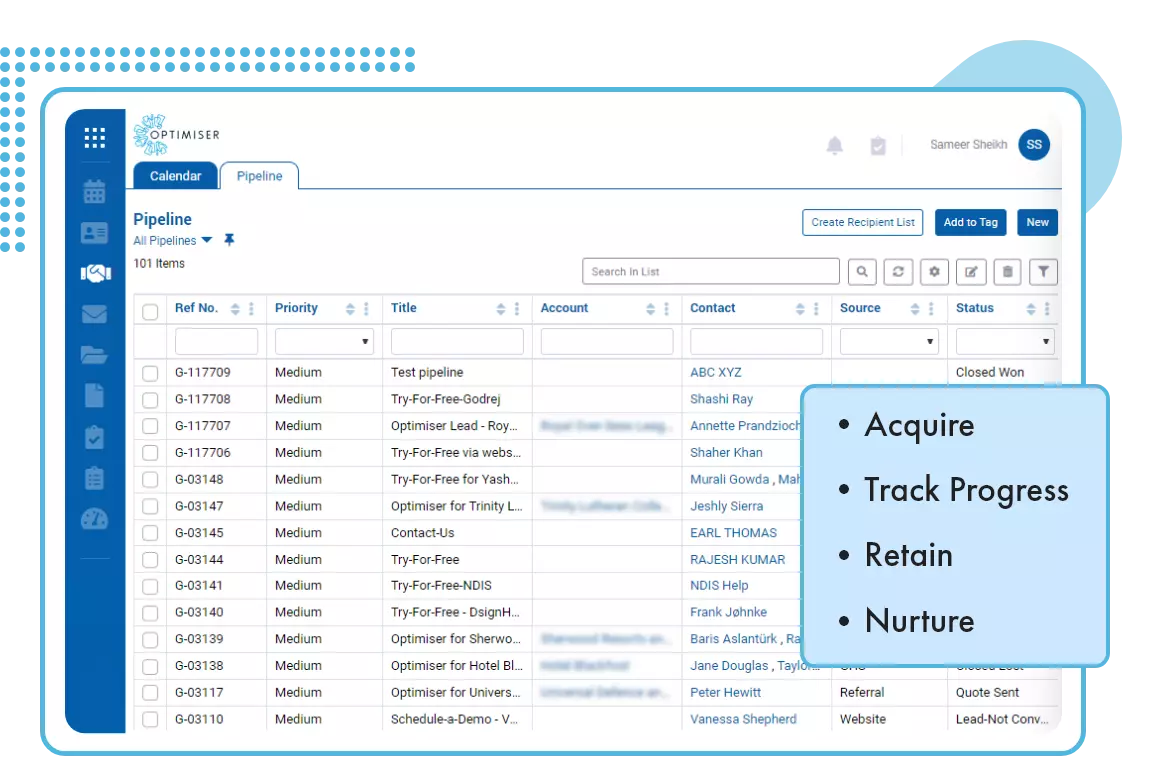
Task: Select the checkbox for G-03145
Action: coord(150,533)
